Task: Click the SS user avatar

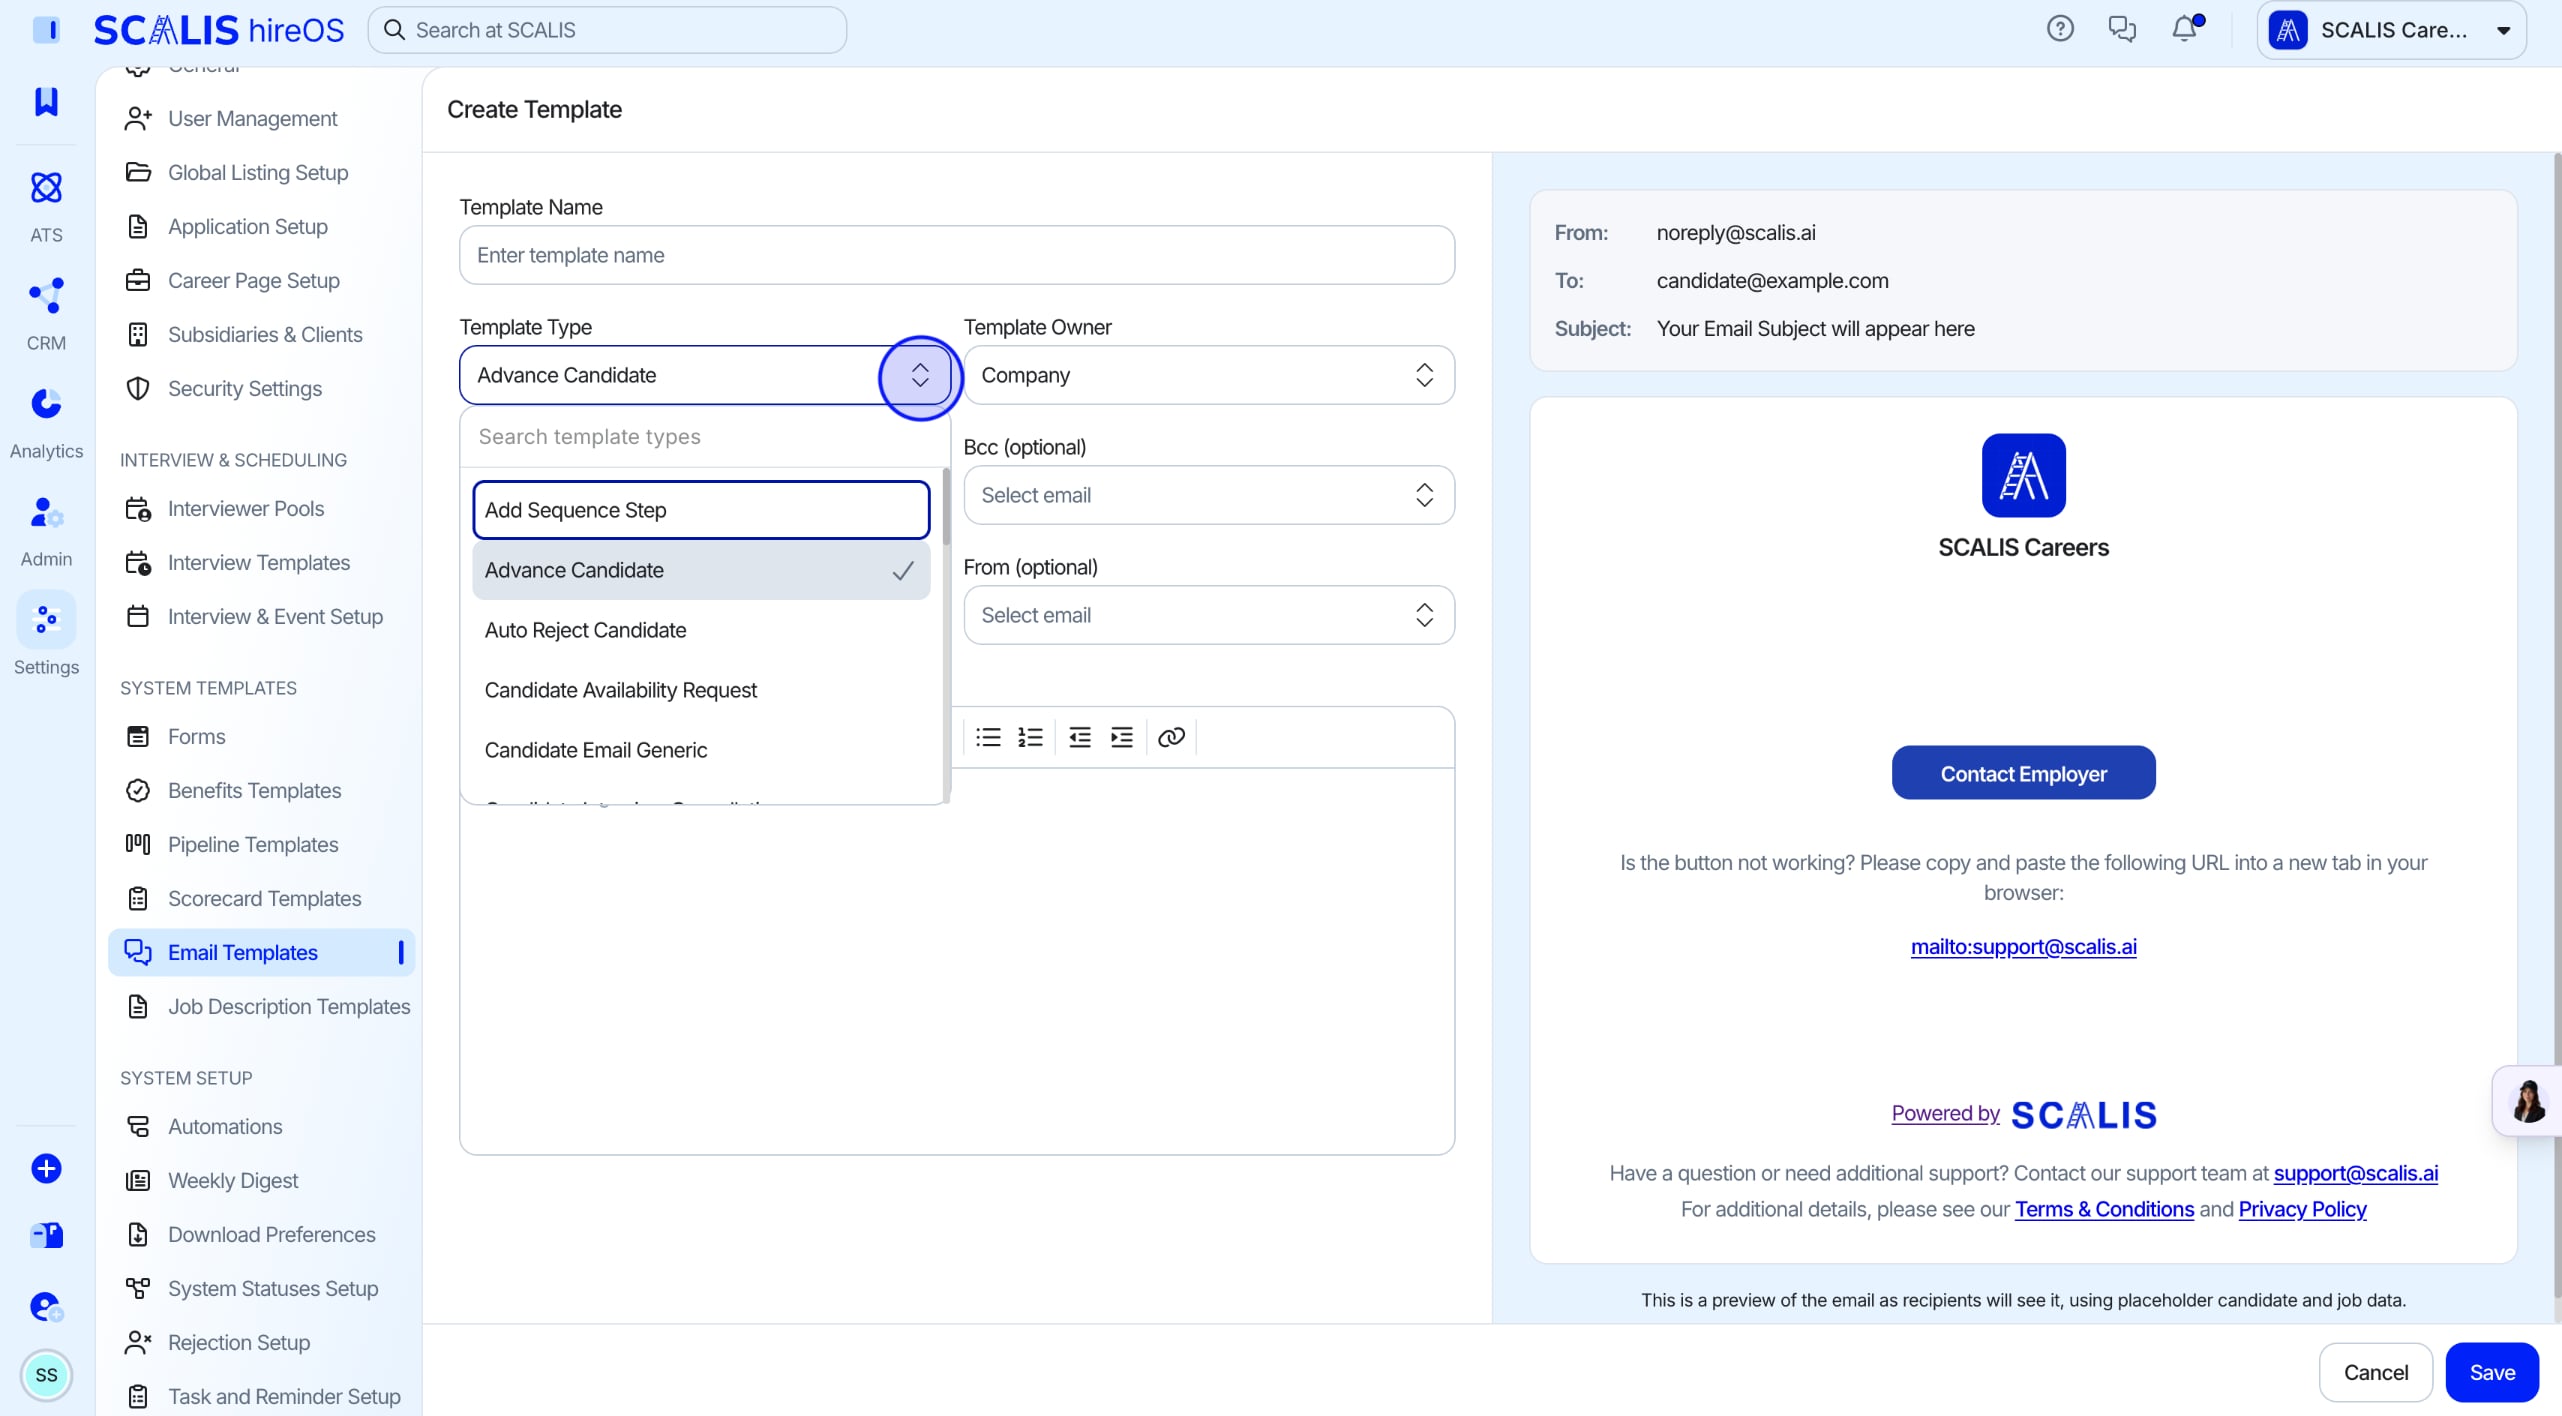Action: point(46,1375)
